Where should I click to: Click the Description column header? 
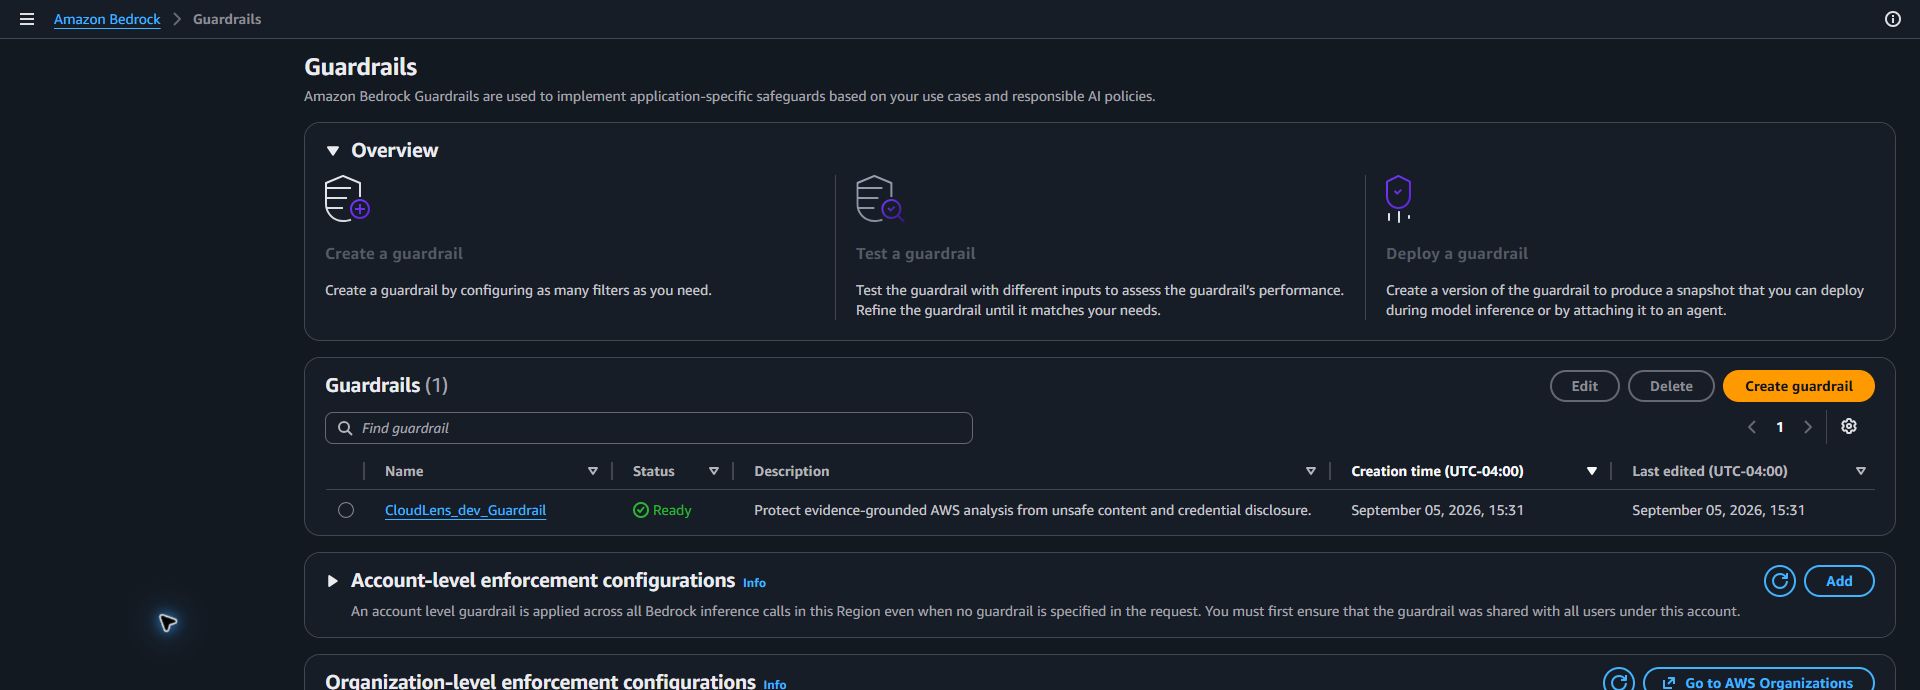(x=791, y=471)
